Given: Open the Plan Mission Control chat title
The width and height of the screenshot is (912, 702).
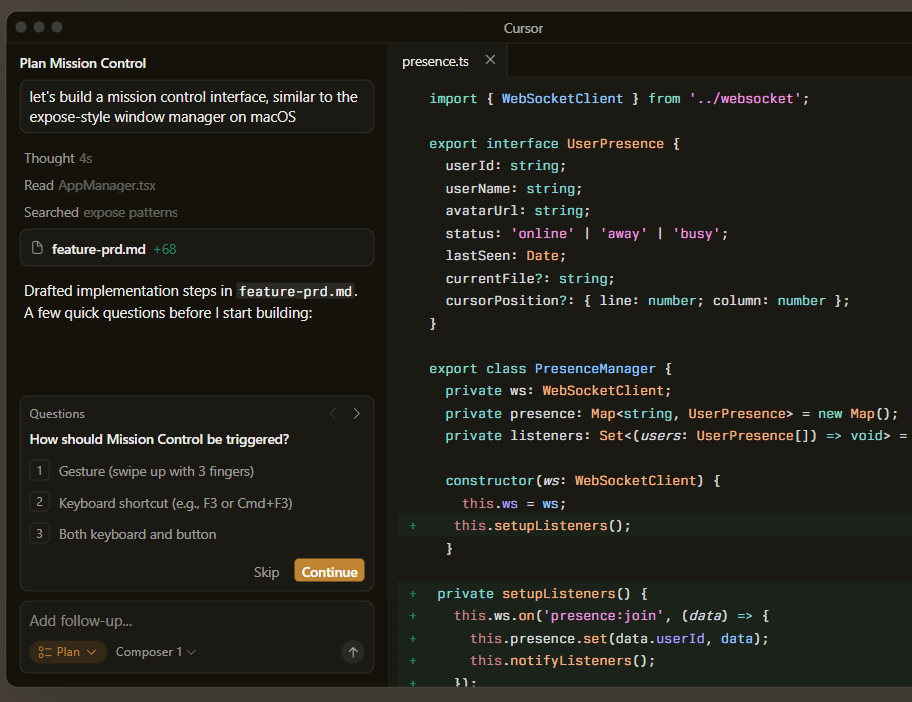Looking at the screenshot, I should [83, 63].
